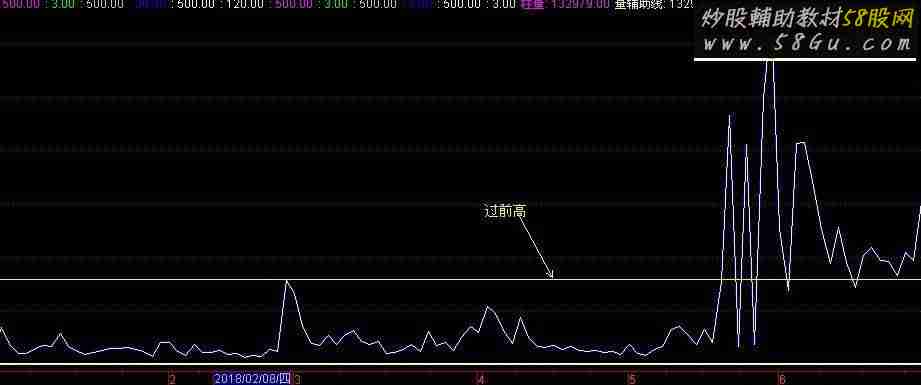Select month marker 2 on time axis
Screen dimensions: 921x385
(x=172, y=380)
